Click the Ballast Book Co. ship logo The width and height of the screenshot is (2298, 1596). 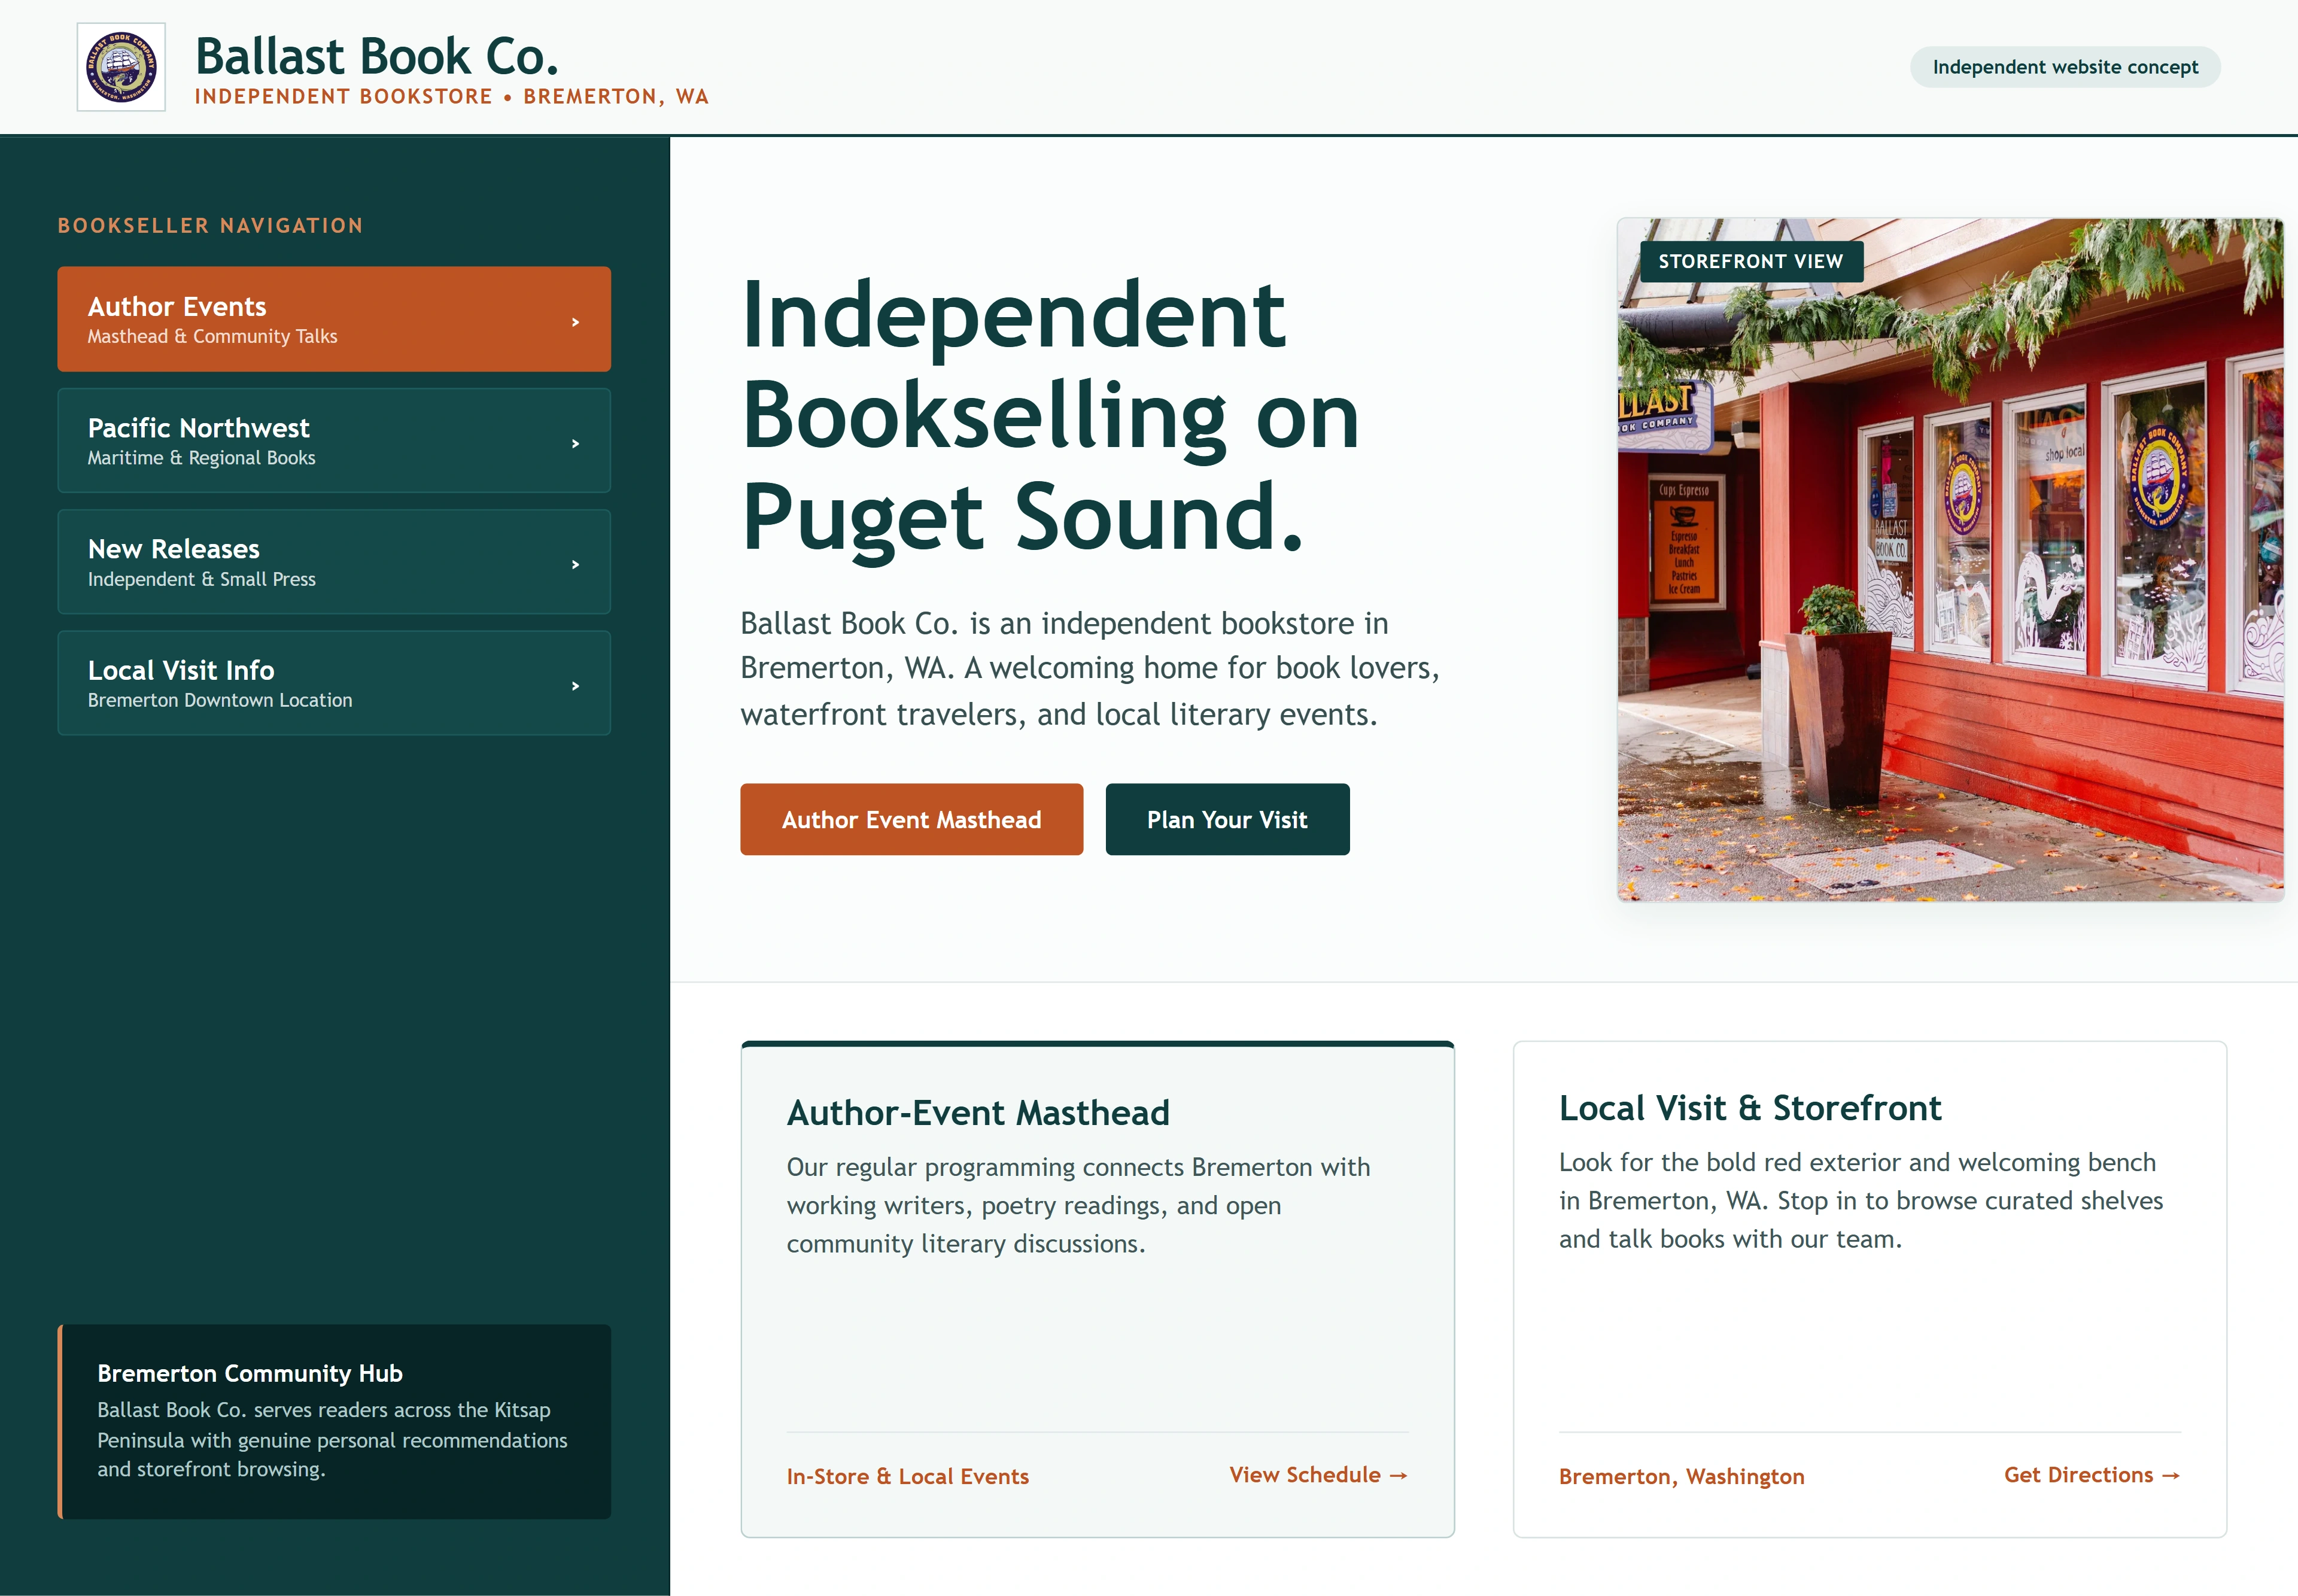click(121, 67)
